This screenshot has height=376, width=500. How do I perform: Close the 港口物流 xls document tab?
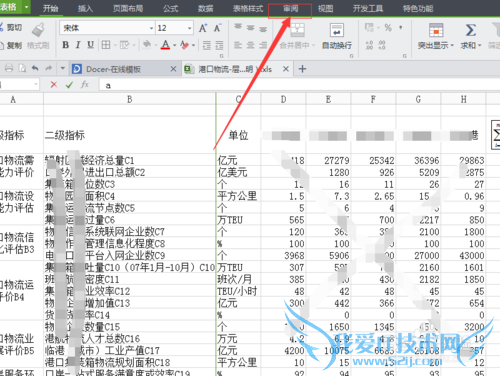(286, 69)
